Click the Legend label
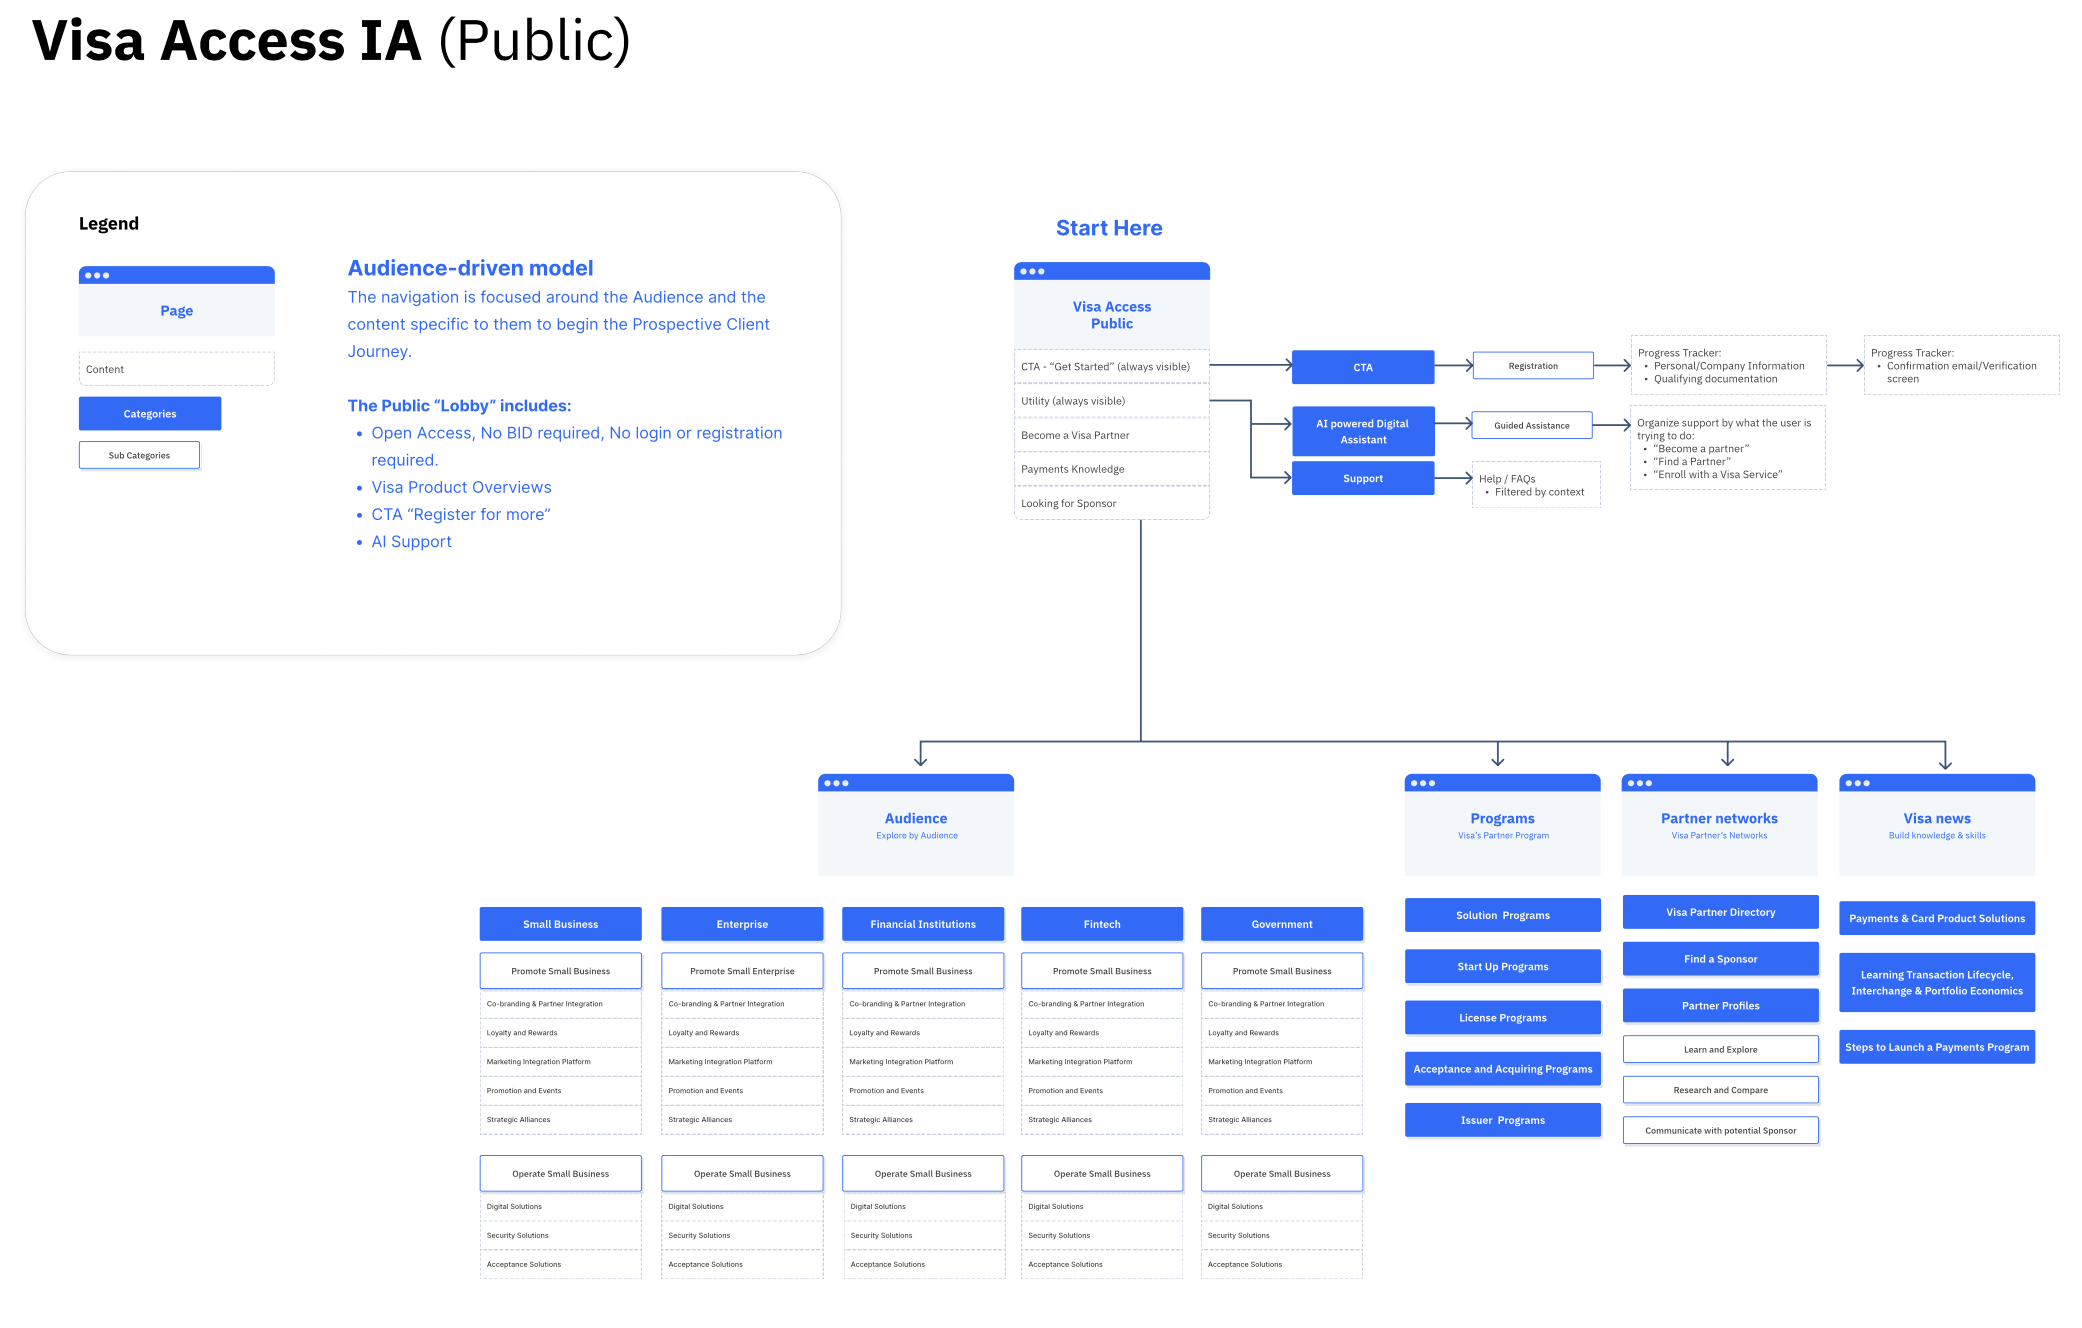This screenshot has height=1328, width=2082. tap(109, 224)
